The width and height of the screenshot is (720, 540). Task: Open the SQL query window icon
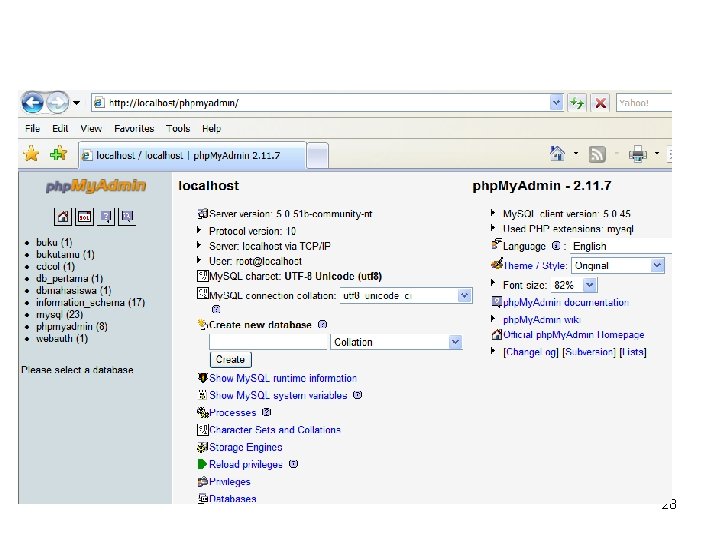[x=84, y=216]
